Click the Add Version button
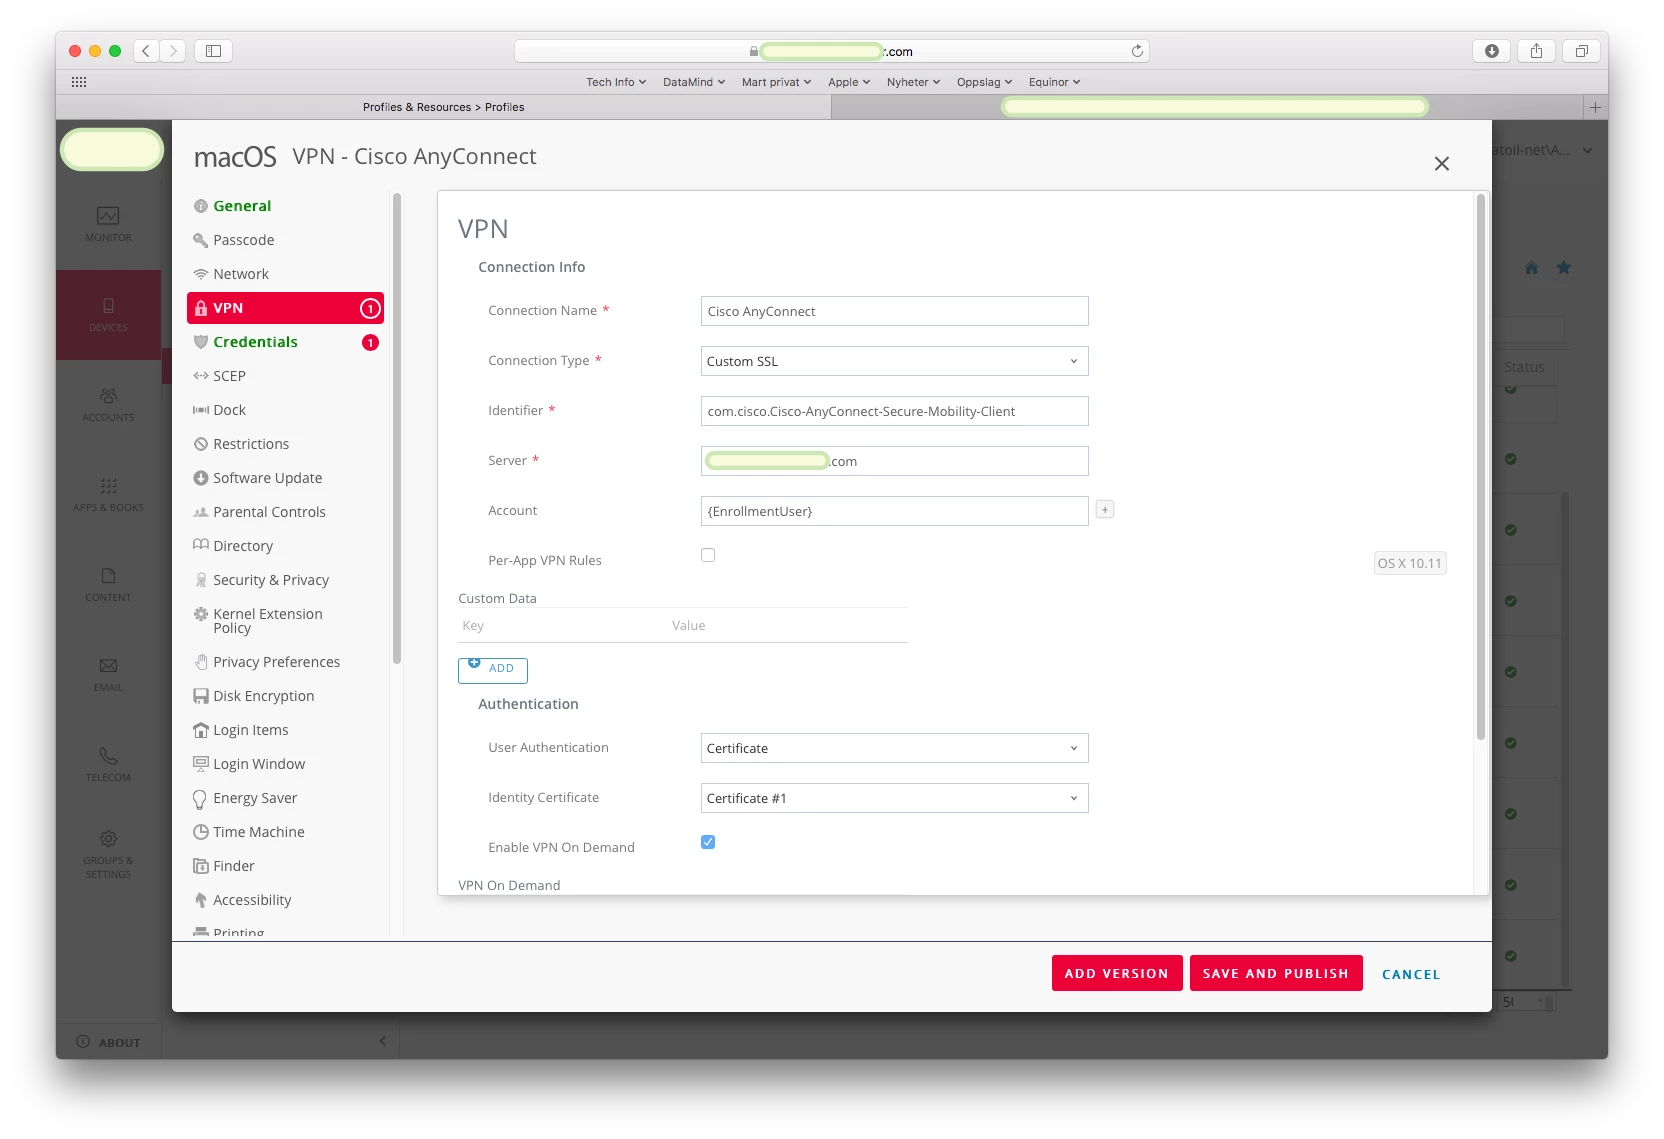 pyautogui.click(x=1117, y=973)
